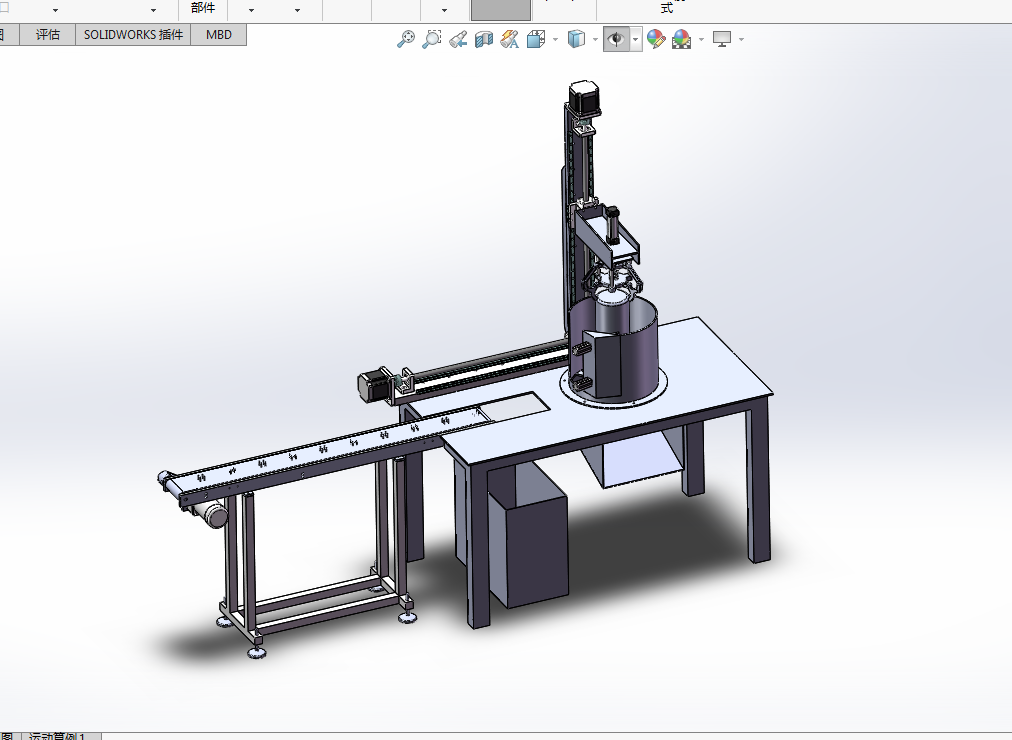Expand the View Orientation dropdown arrow
This screenshot has height=740, width=1012.
coord(555,40)
